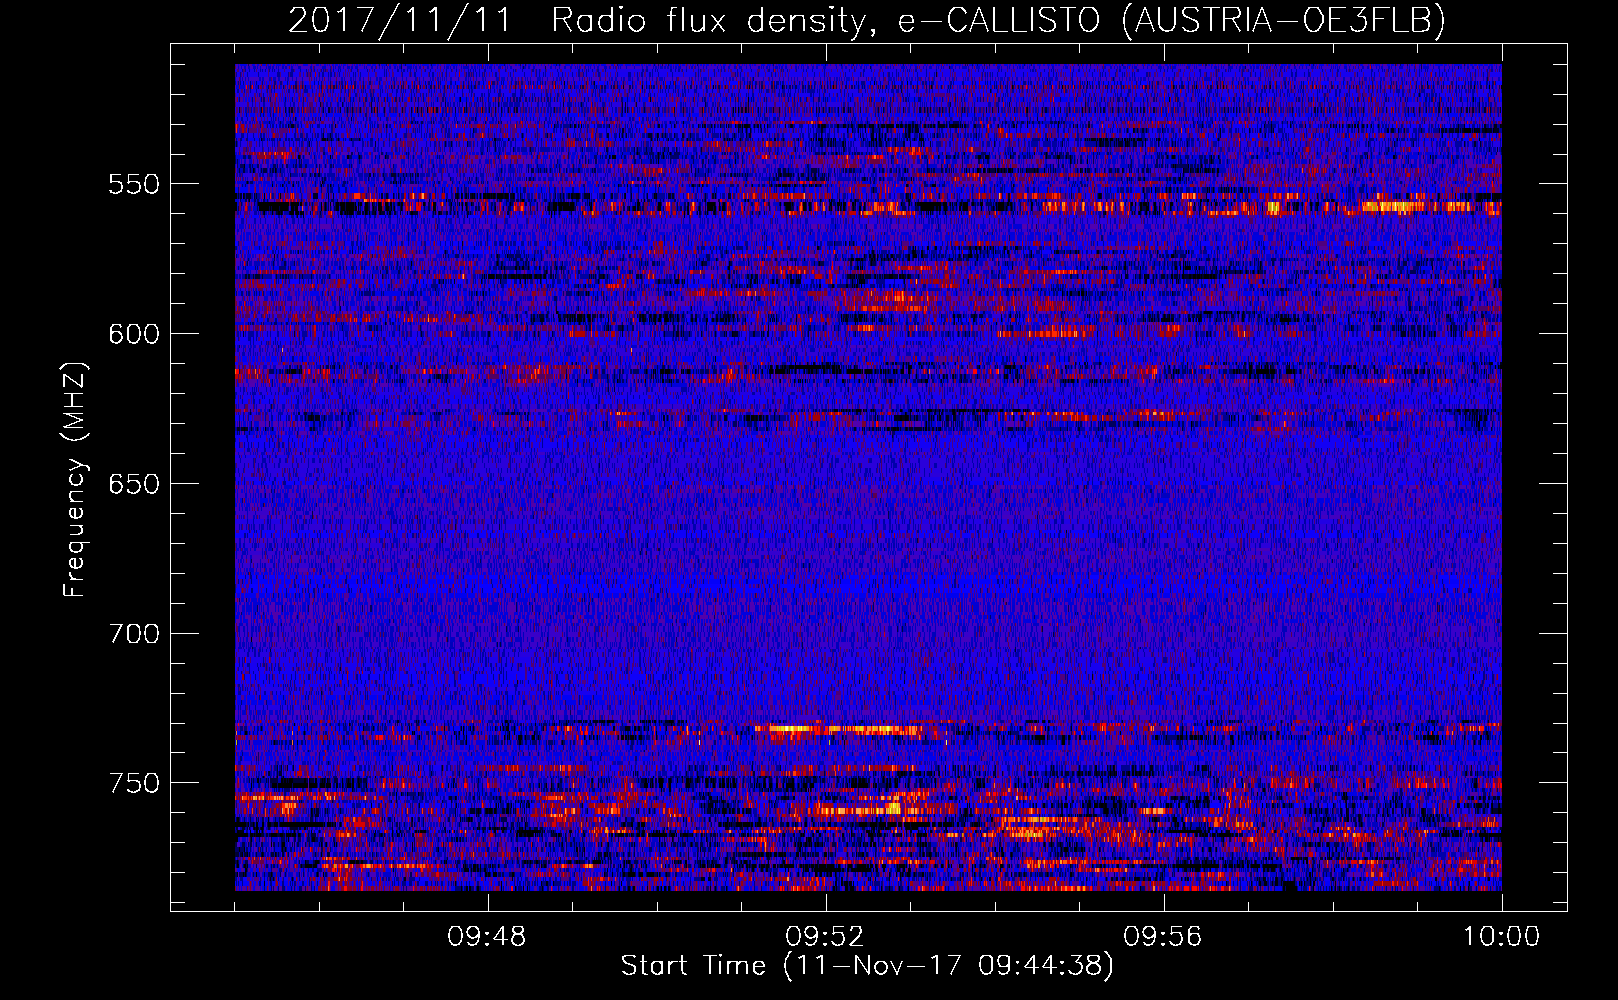Image resolution: width=1618 pixels, height=1000 pixels.
Task: Click the plot title text mentioning e-CALLISTO
Action: click(x=867, y=20)
